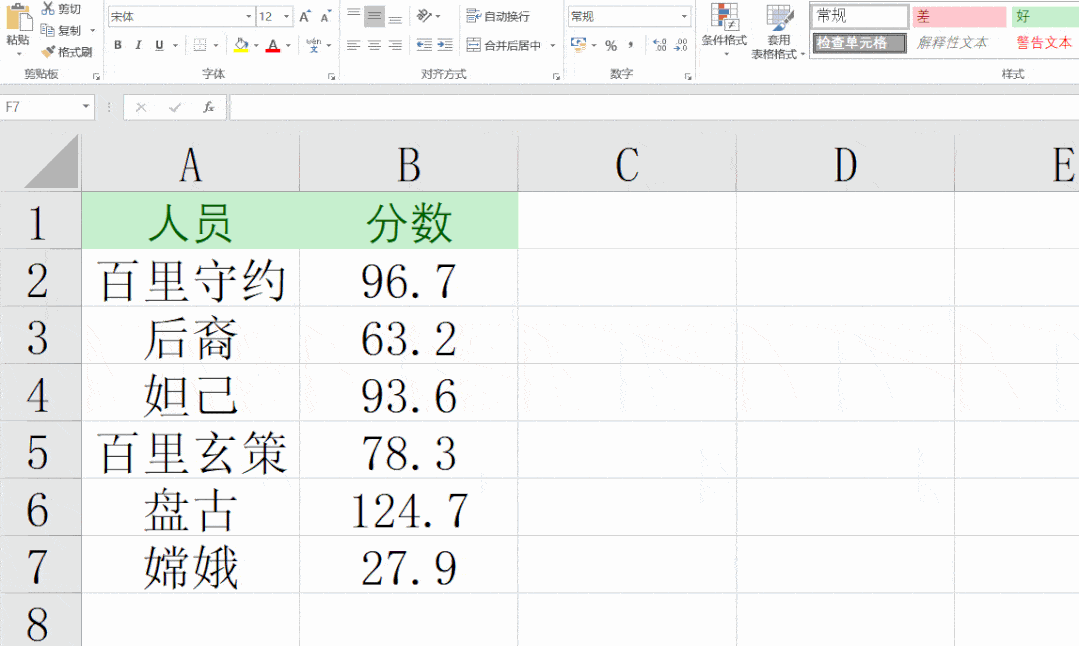Click the Insert Function fx icon

tap(209, 107)
